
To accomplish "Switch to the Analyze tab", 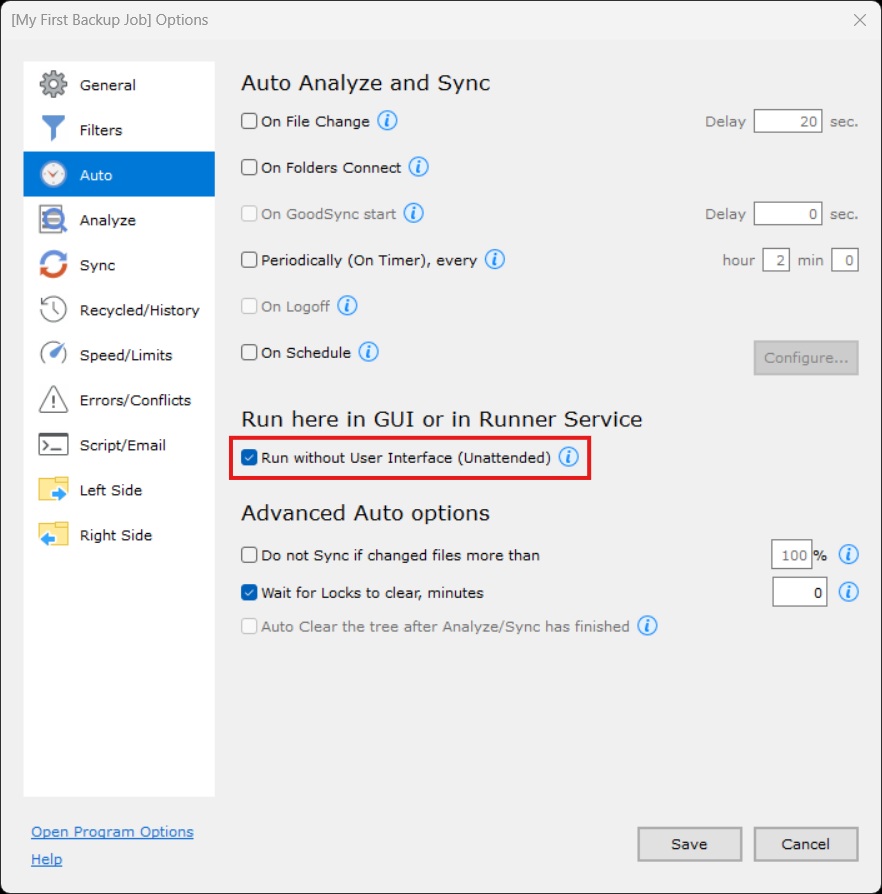I will (119, 220).
